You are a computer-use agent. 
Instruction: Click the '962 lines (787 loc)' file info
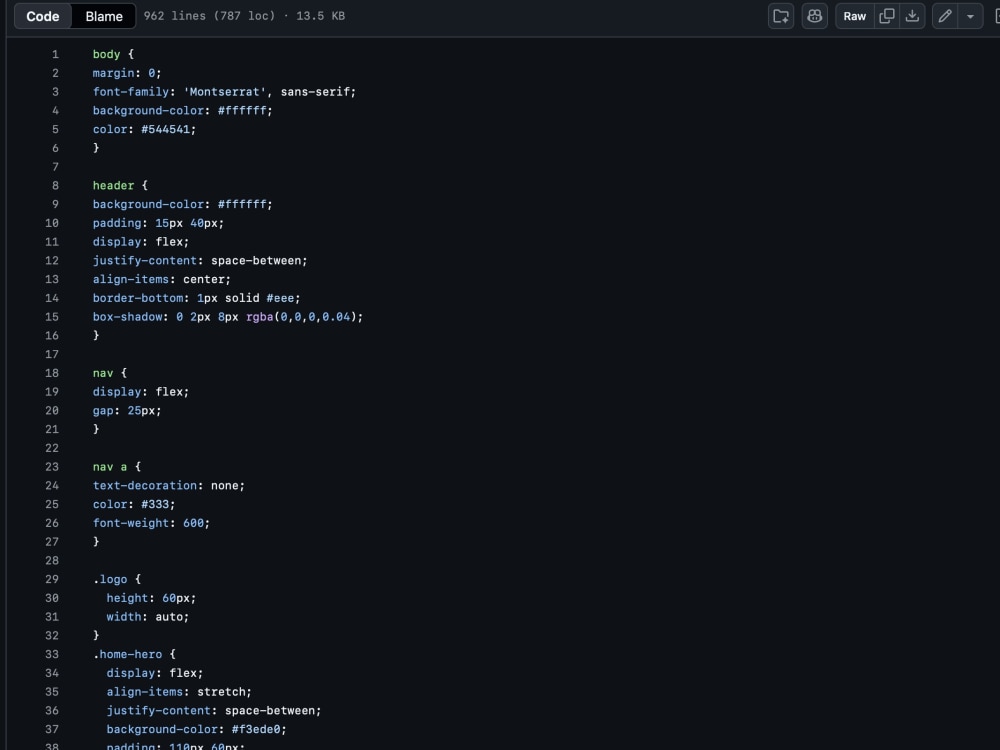click(209, 16)
